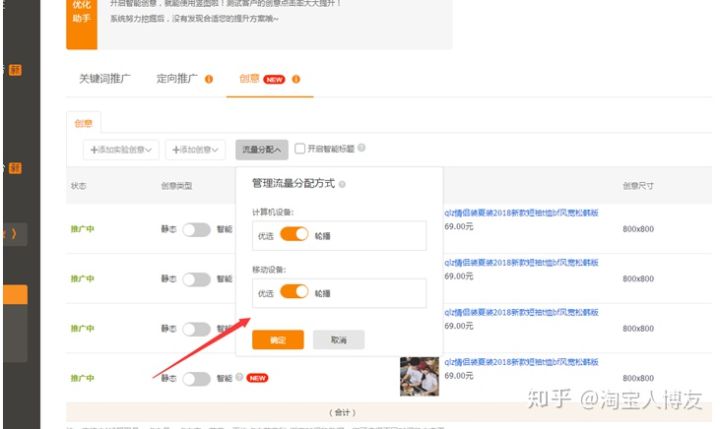Click the sidebar chevron arrow item
The height and width of the screenshot is (429, 720).
15,234
